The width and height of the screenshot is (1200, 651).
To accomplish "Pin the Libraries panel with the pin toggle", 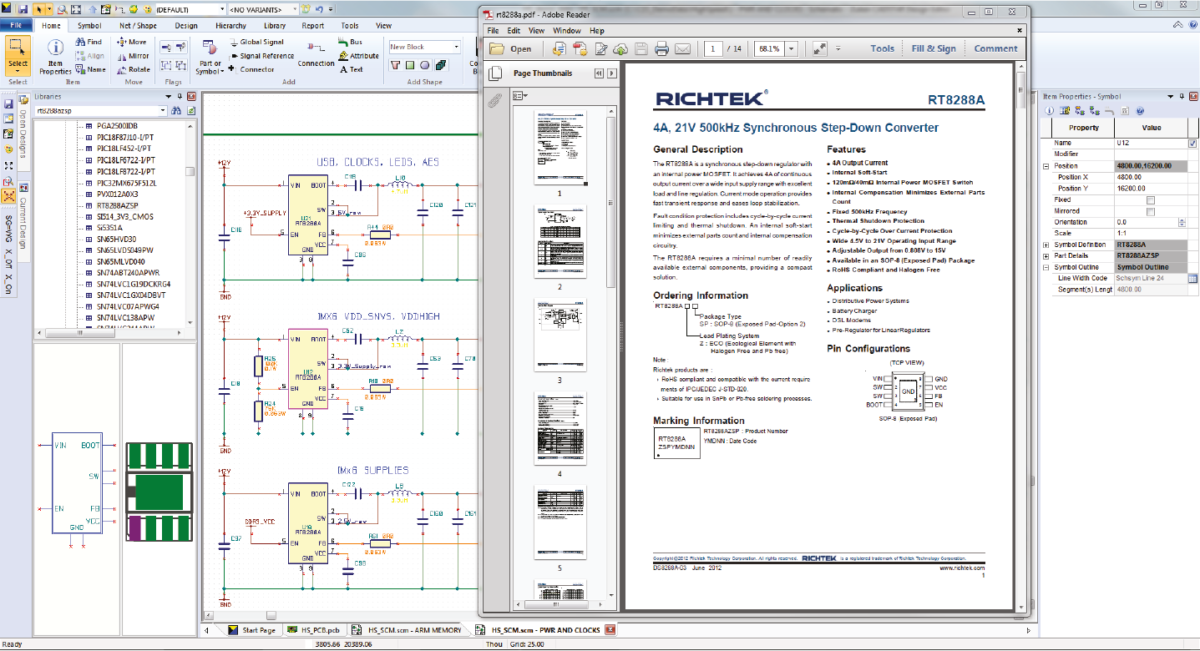I will click(179, 97).
